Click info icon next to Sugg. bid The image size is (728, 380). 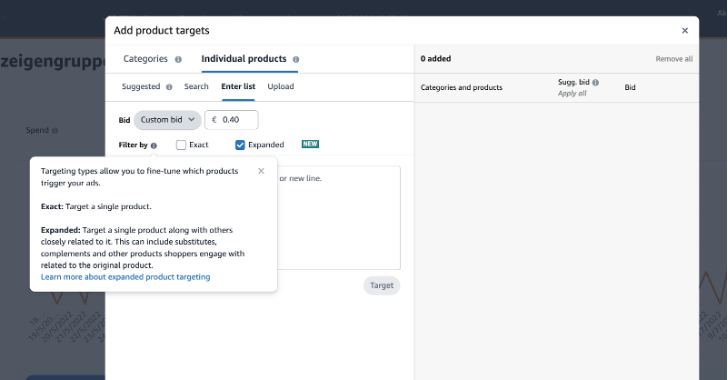point(596,82)
